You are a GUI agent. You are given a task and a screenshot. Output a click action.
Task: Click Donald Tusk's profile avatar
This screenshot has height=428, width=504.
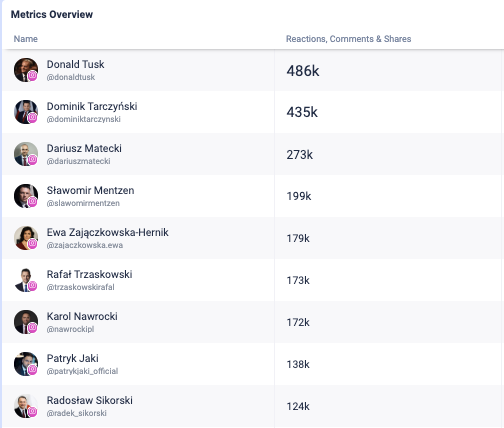tap(26, 70)
